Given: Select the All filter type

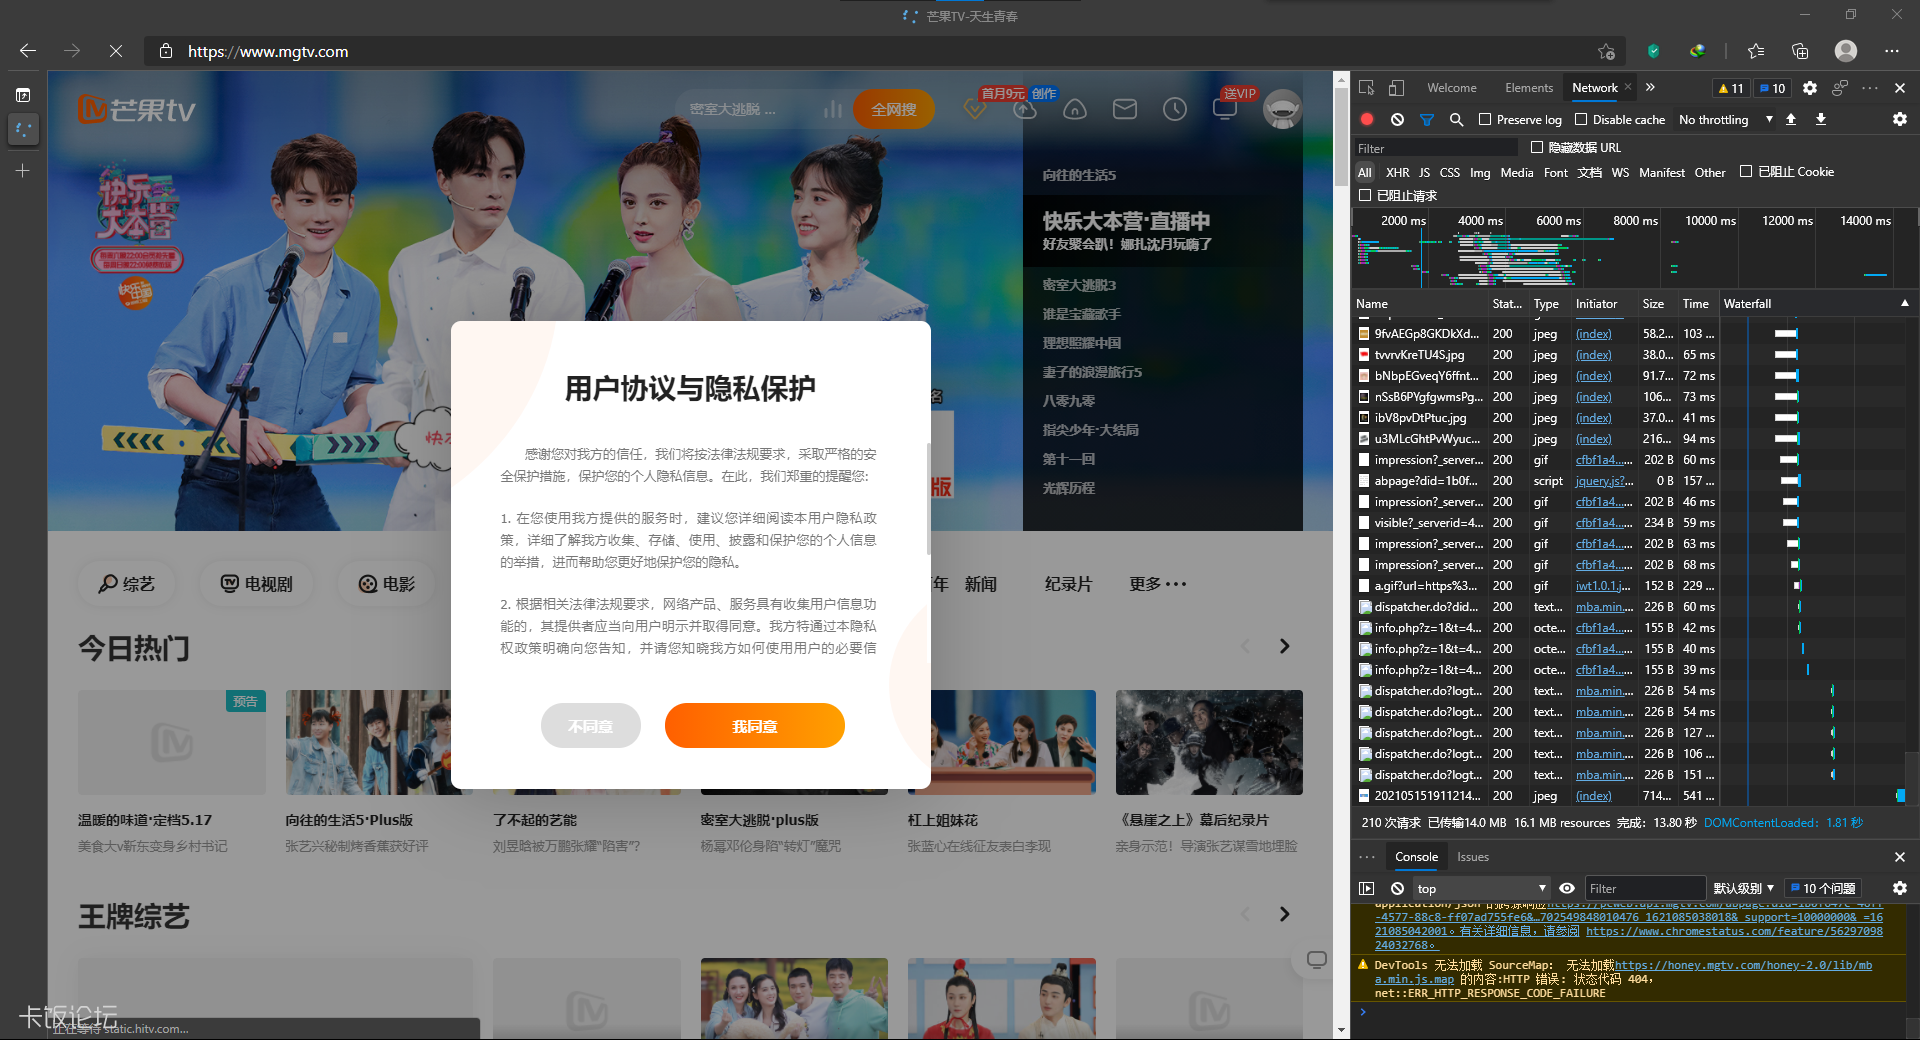Looking at the screenshot, I should [1364, 172].
